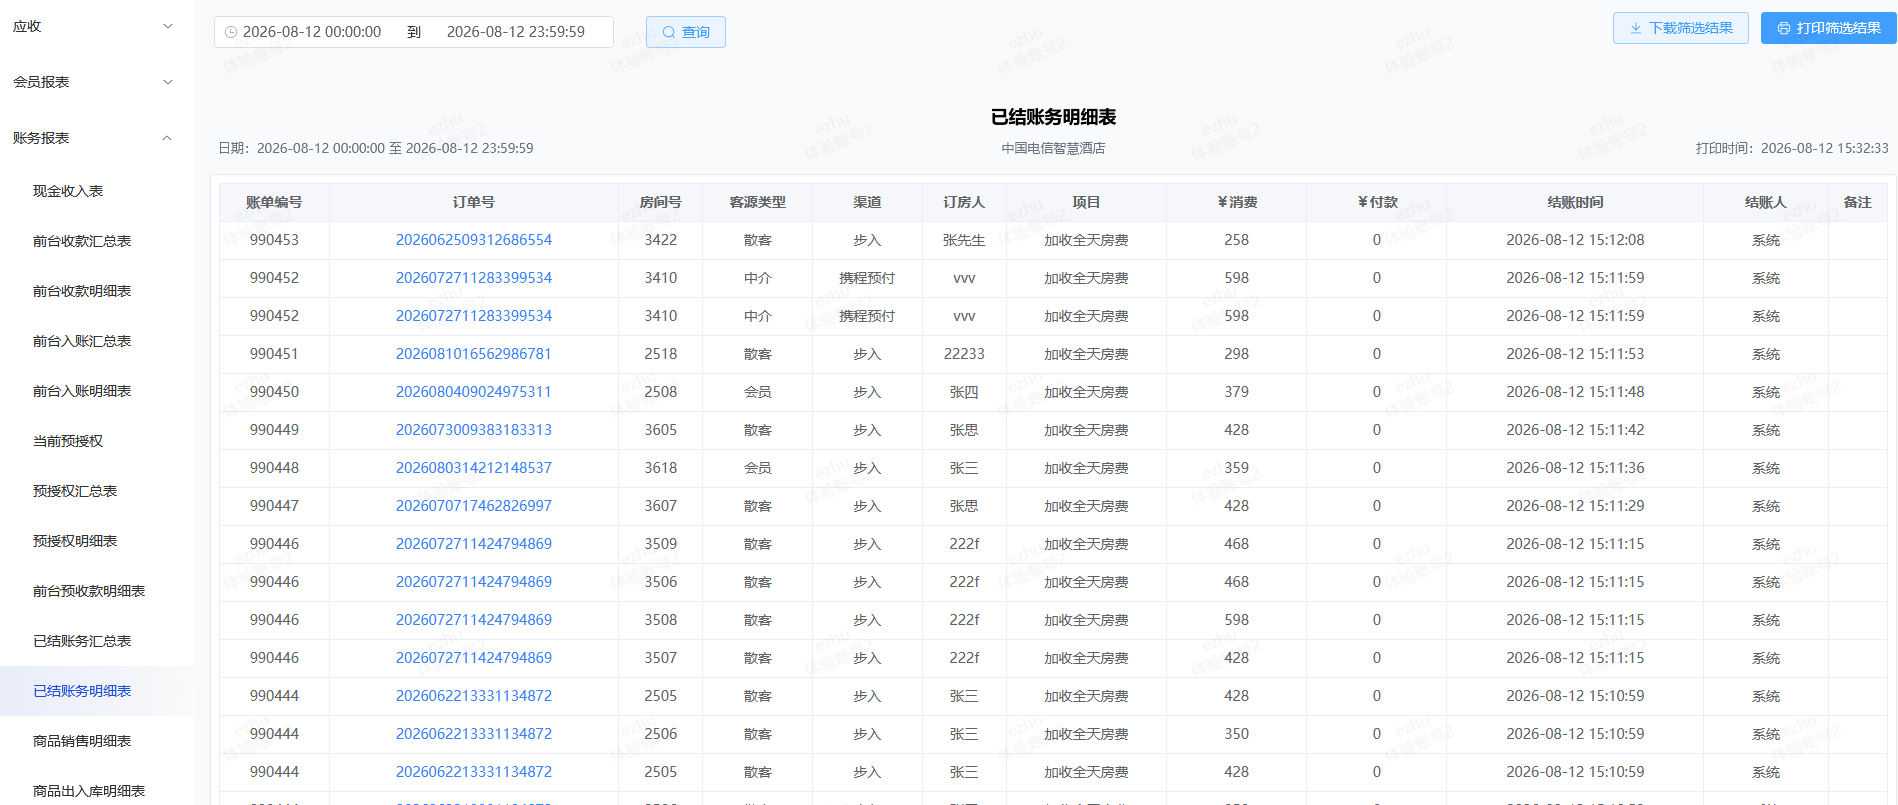Click the start date 2026-08-12 00:00:00 field
This screenshot has width=1898, height=805.
click(312, 32)
